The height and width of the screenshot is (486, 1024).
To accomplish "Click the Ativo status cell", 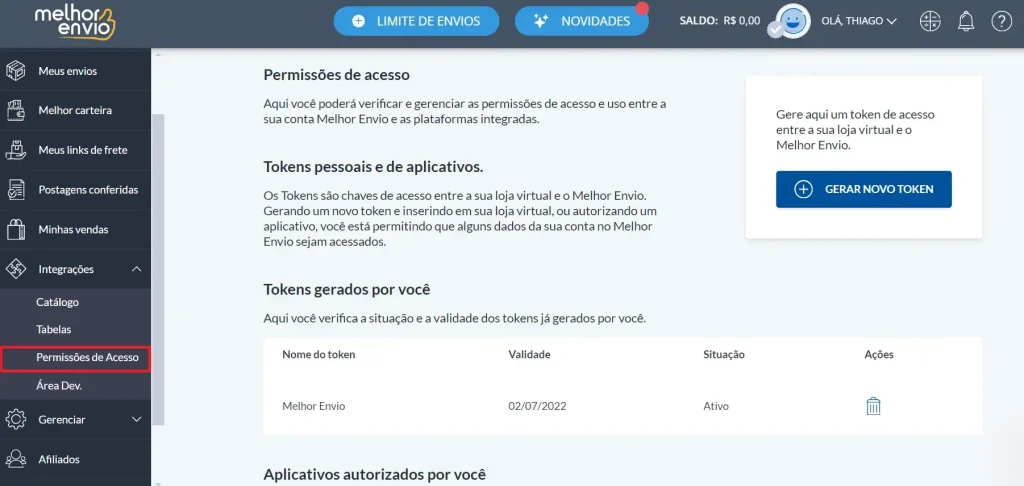I will coord(716,406).
